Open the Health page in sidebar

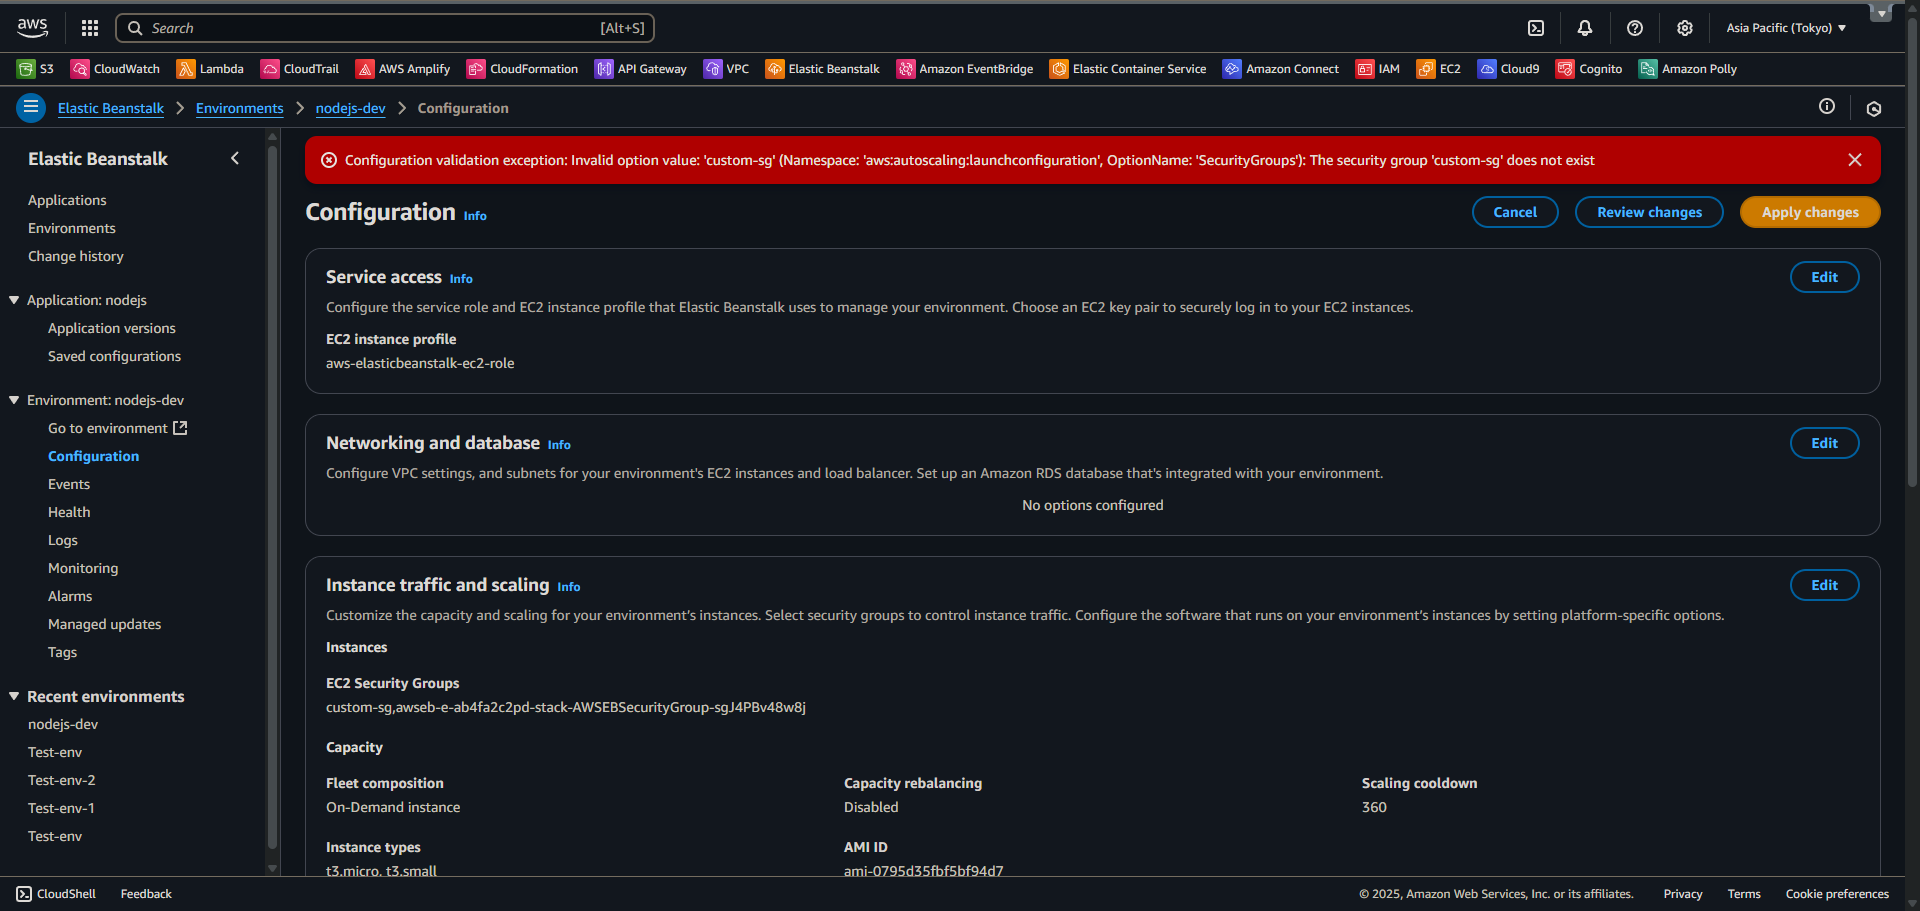tap(69, 512)
